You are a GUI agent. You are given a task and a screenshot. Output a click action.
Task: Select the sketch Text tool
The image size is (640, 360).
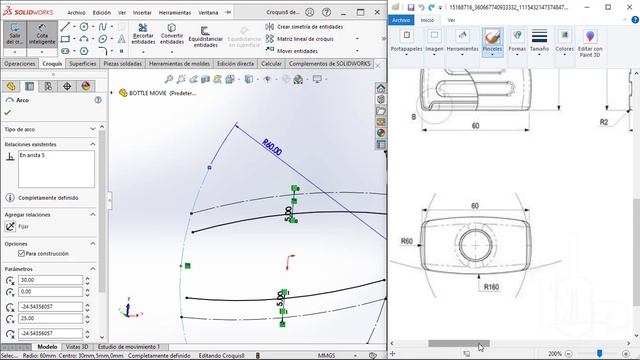pos(122,39)
